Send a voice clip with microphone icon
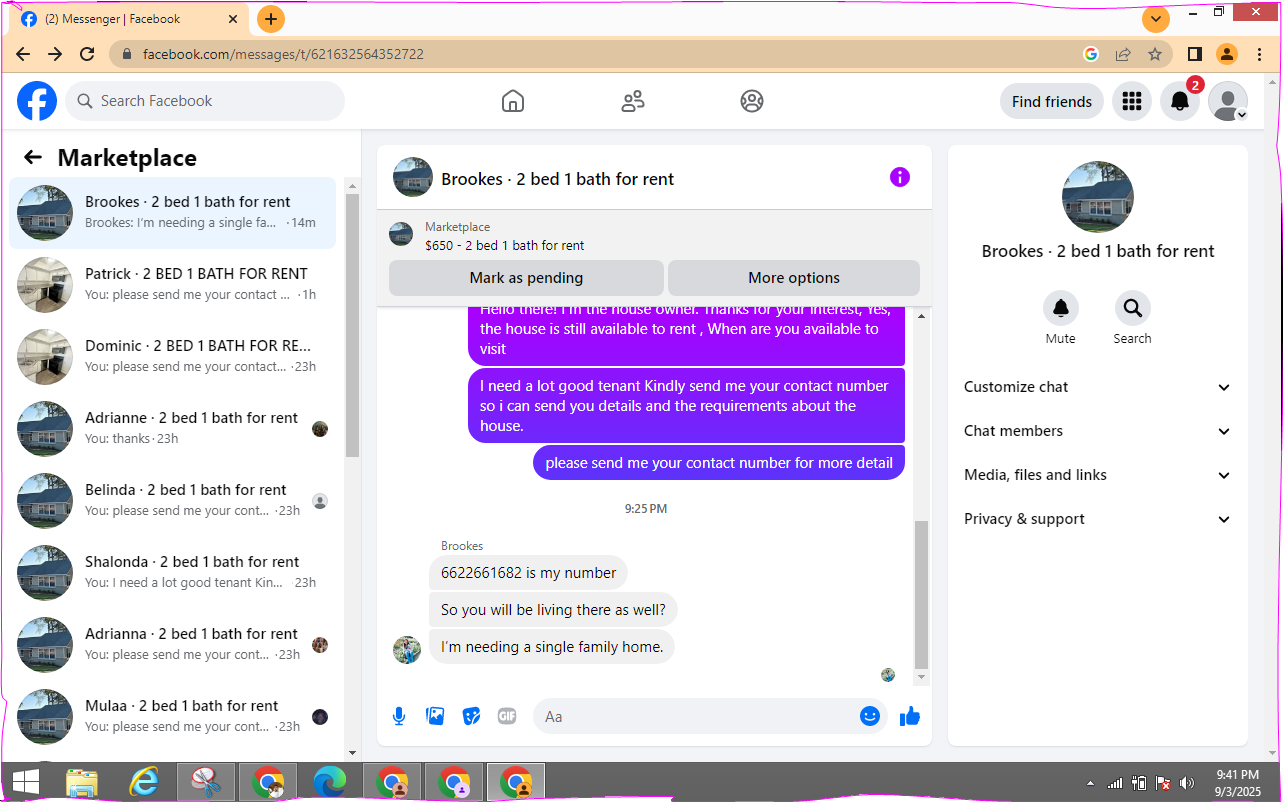Screen dimensions: 1283x802 tap(399, 716)
